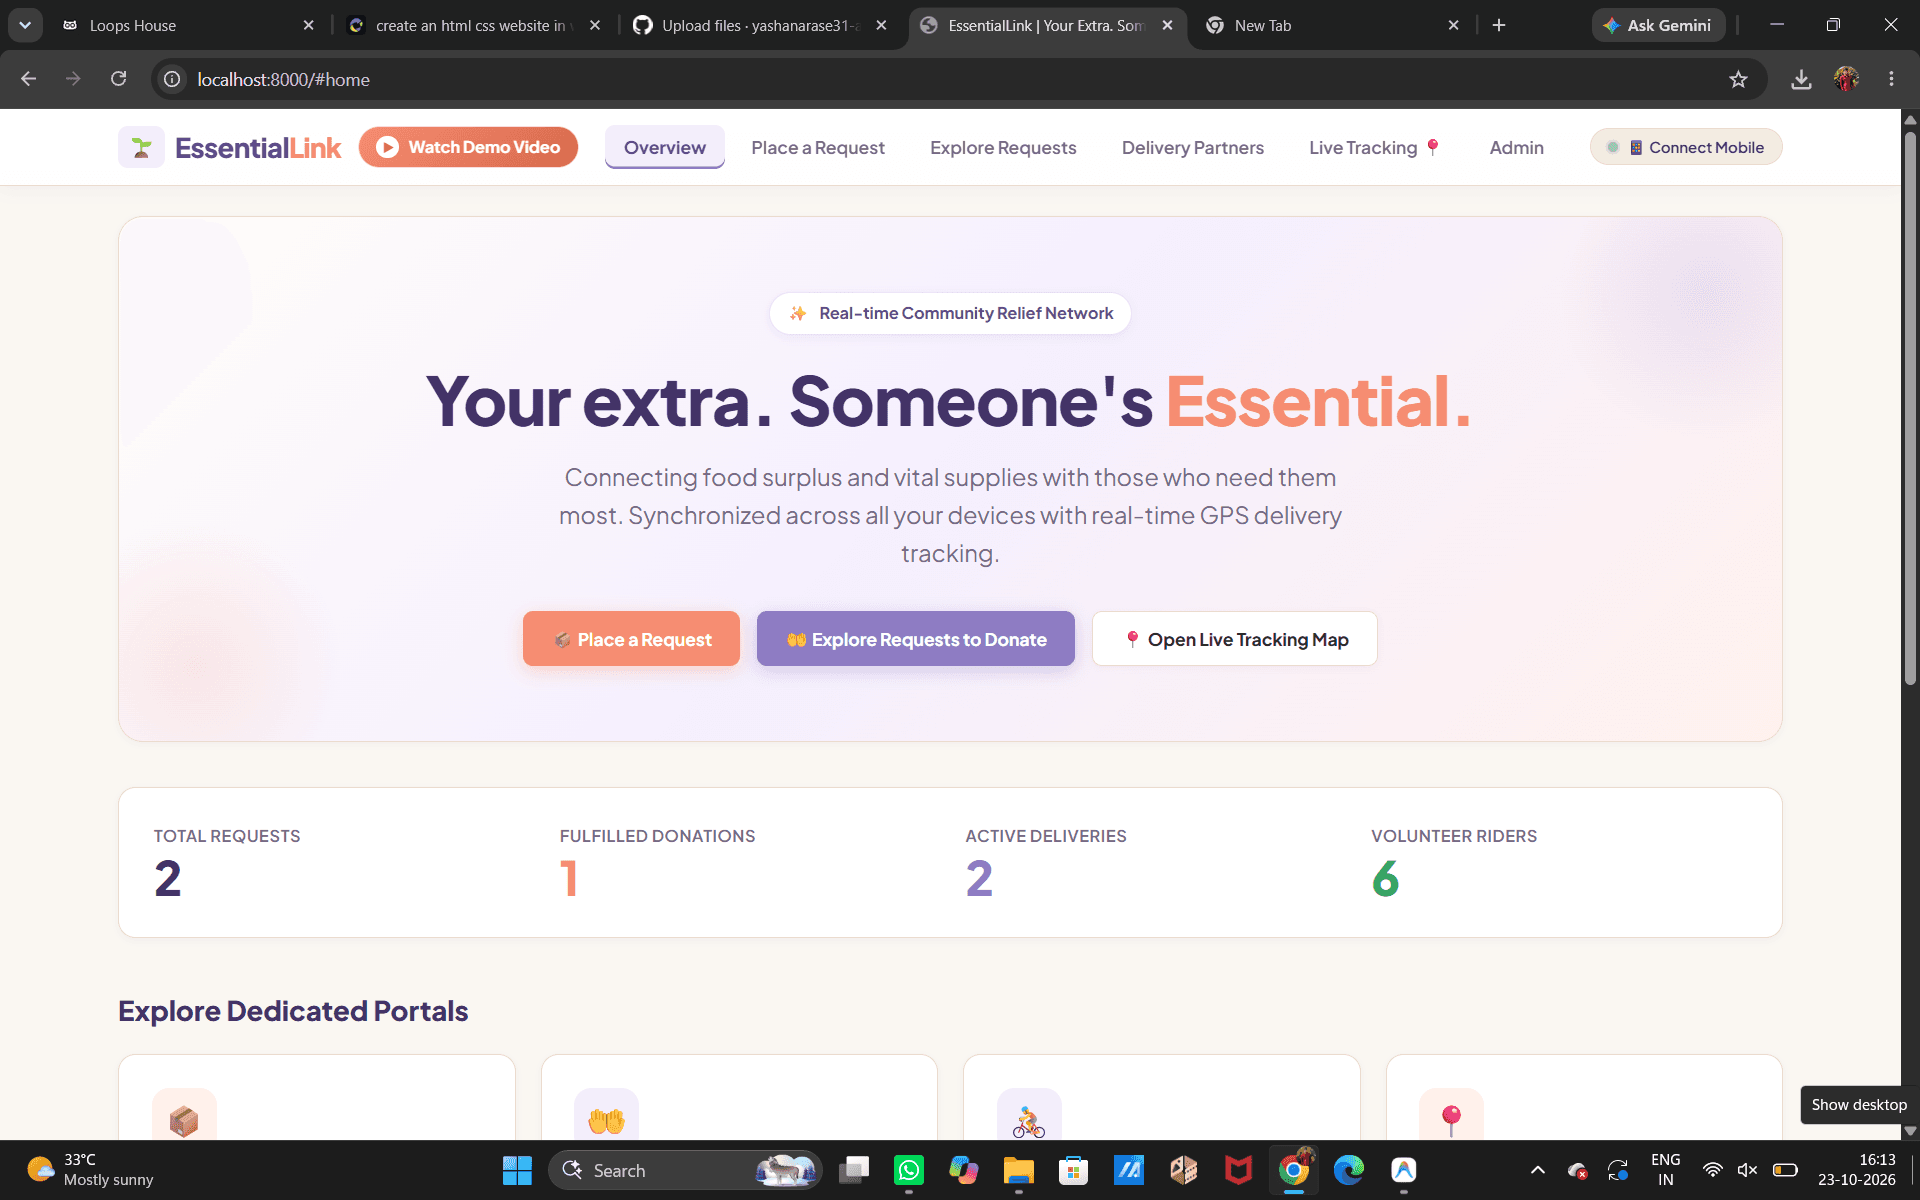The image size is (1920, 1200).
Task: Go to Place a Request nav item
Action: point(818,147)
